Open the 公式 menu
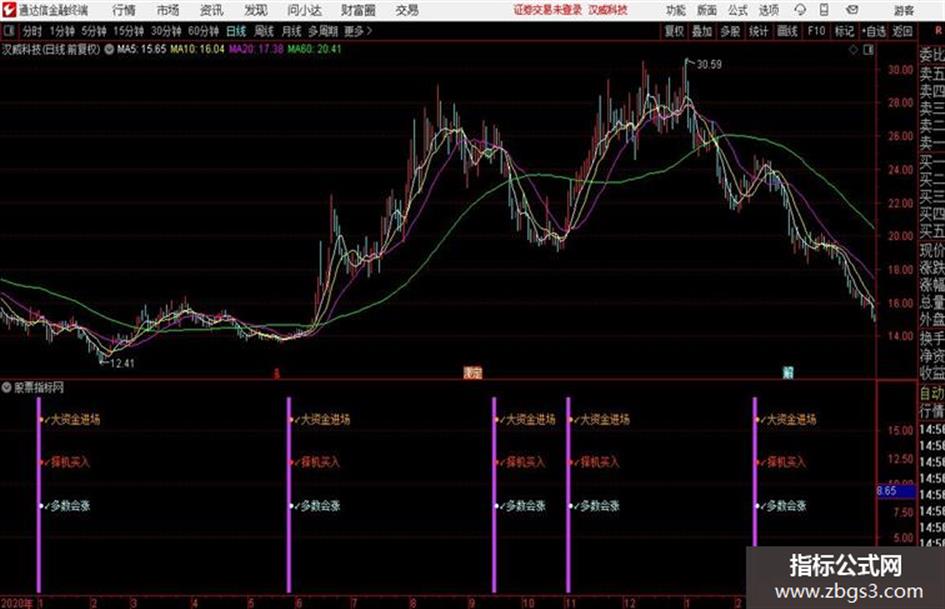The width and height of the screenshot is (945, 609). pyautogui.click(x=738, y=10)
